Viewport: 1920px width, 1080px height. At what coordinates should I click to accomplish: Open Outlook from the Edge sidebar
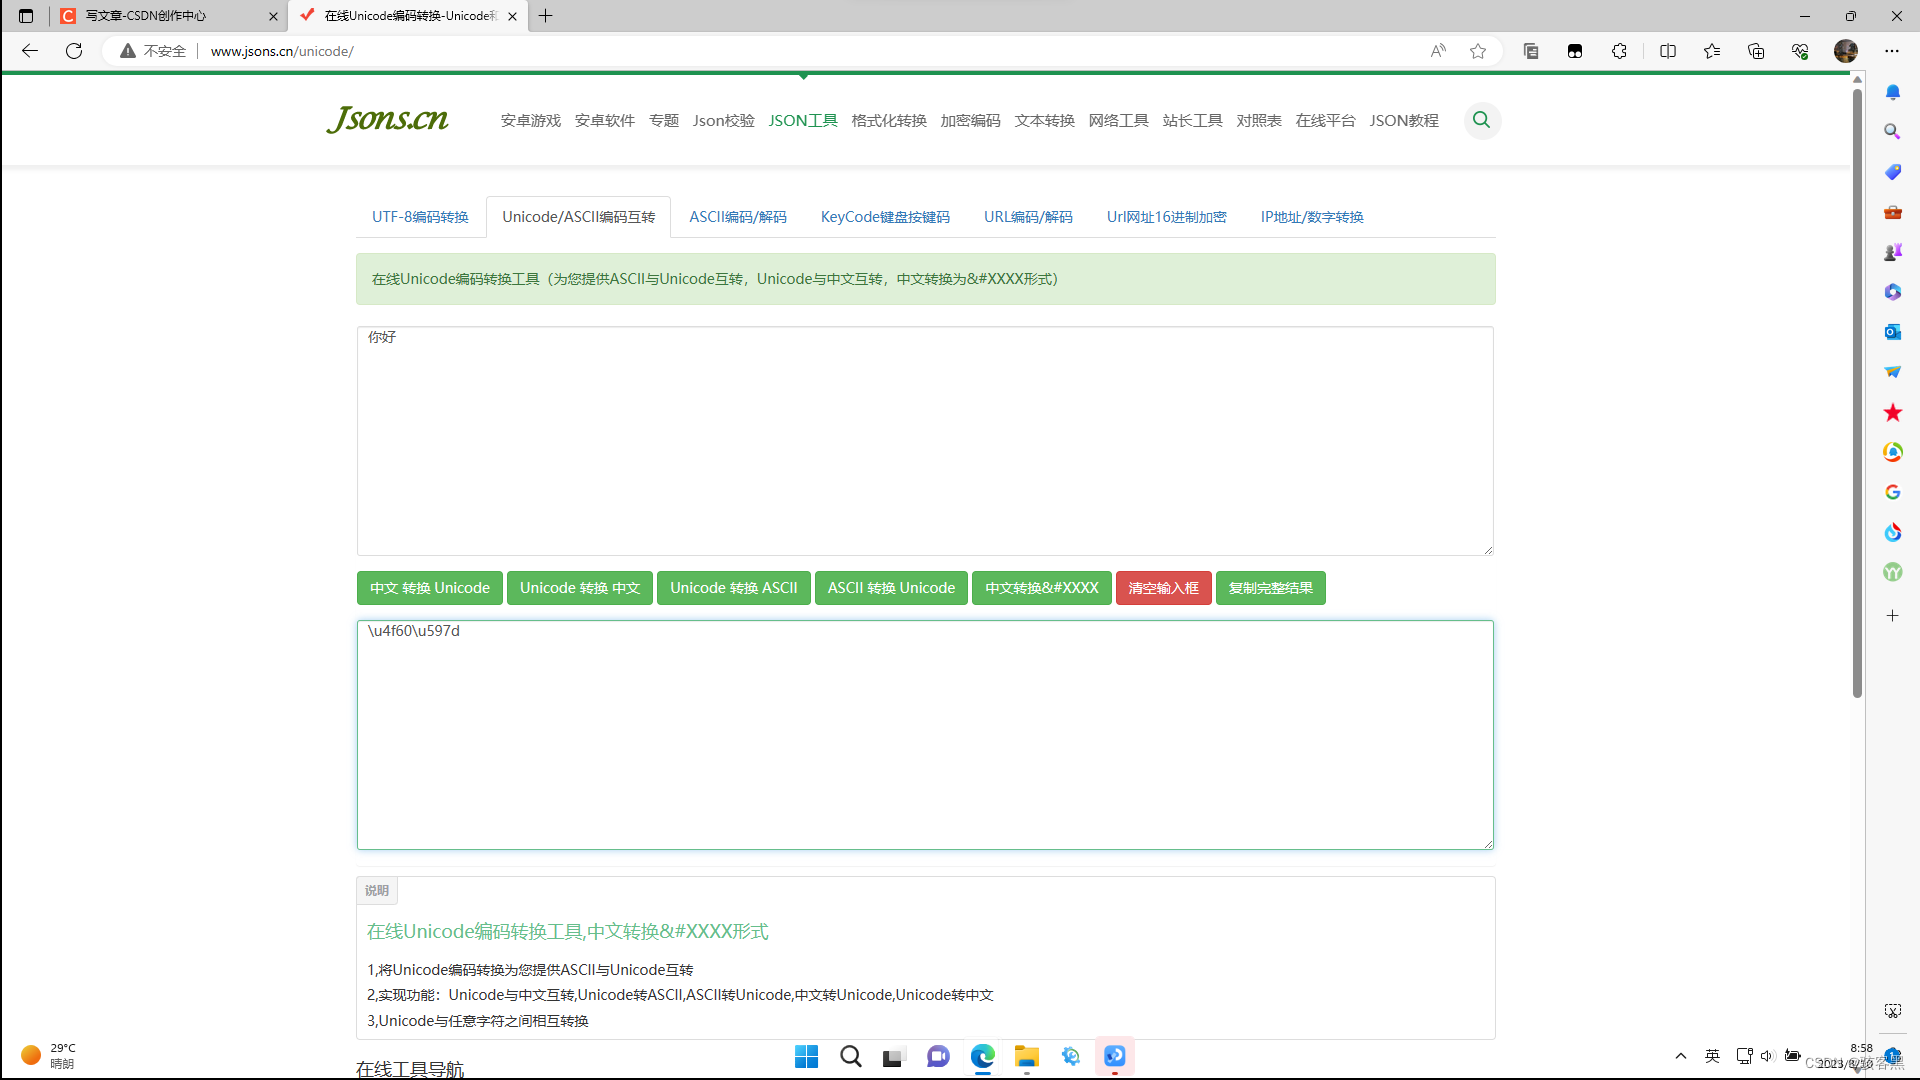pyautogui.click(x=1892, y=331)
